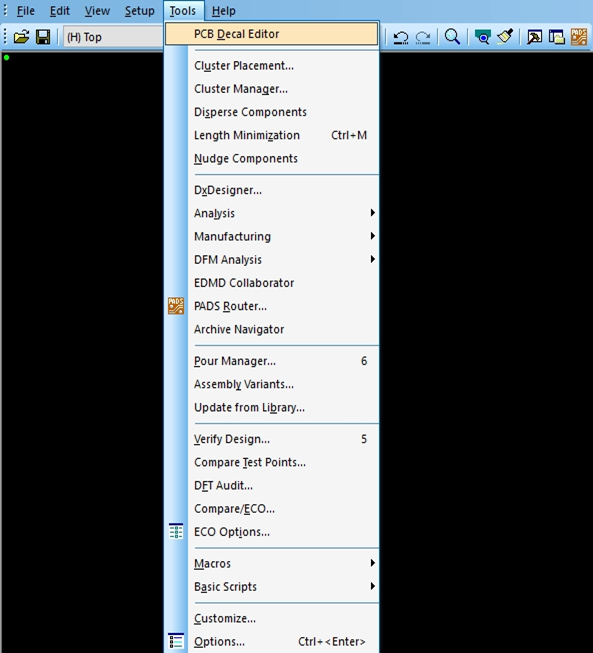Choose PADS Router... from menu

(x=272, y=306)
